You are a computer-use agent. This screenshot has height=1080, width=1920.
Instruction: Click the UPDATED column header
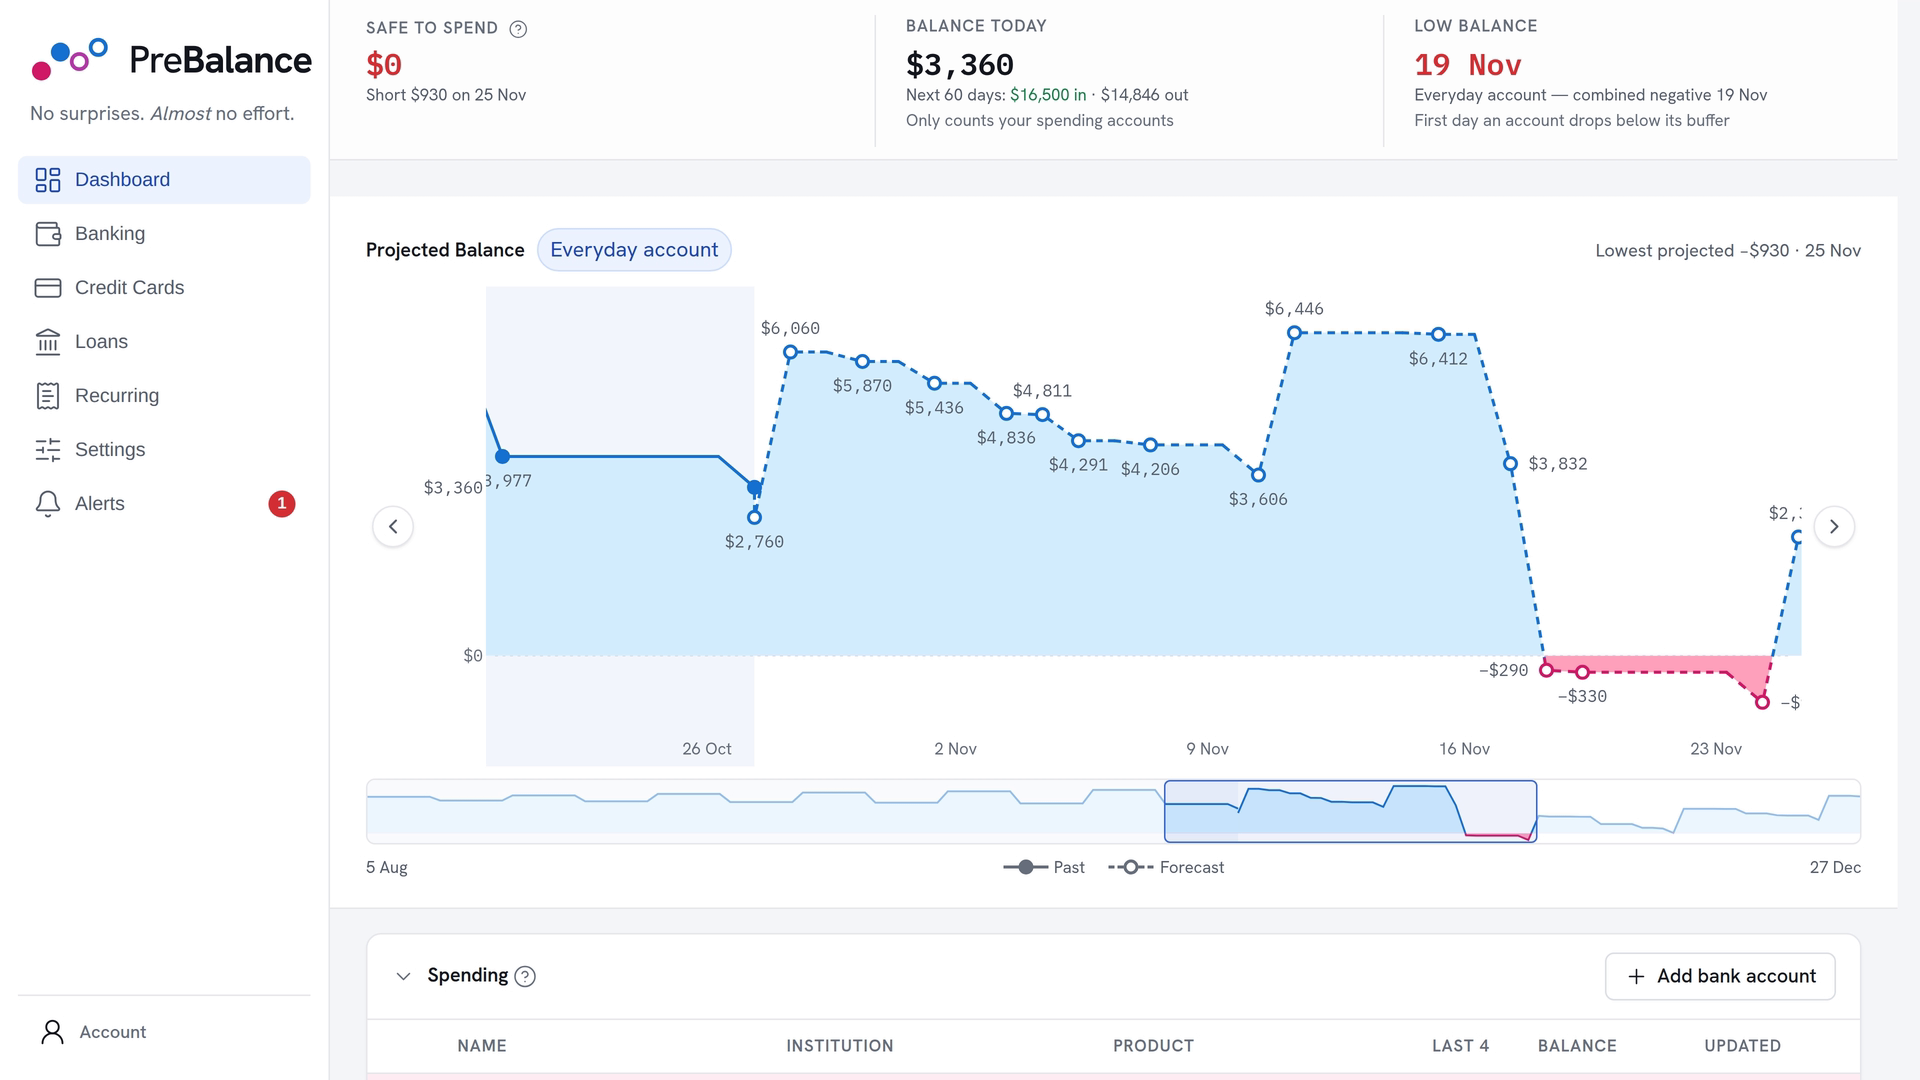pos(1742,1046)
